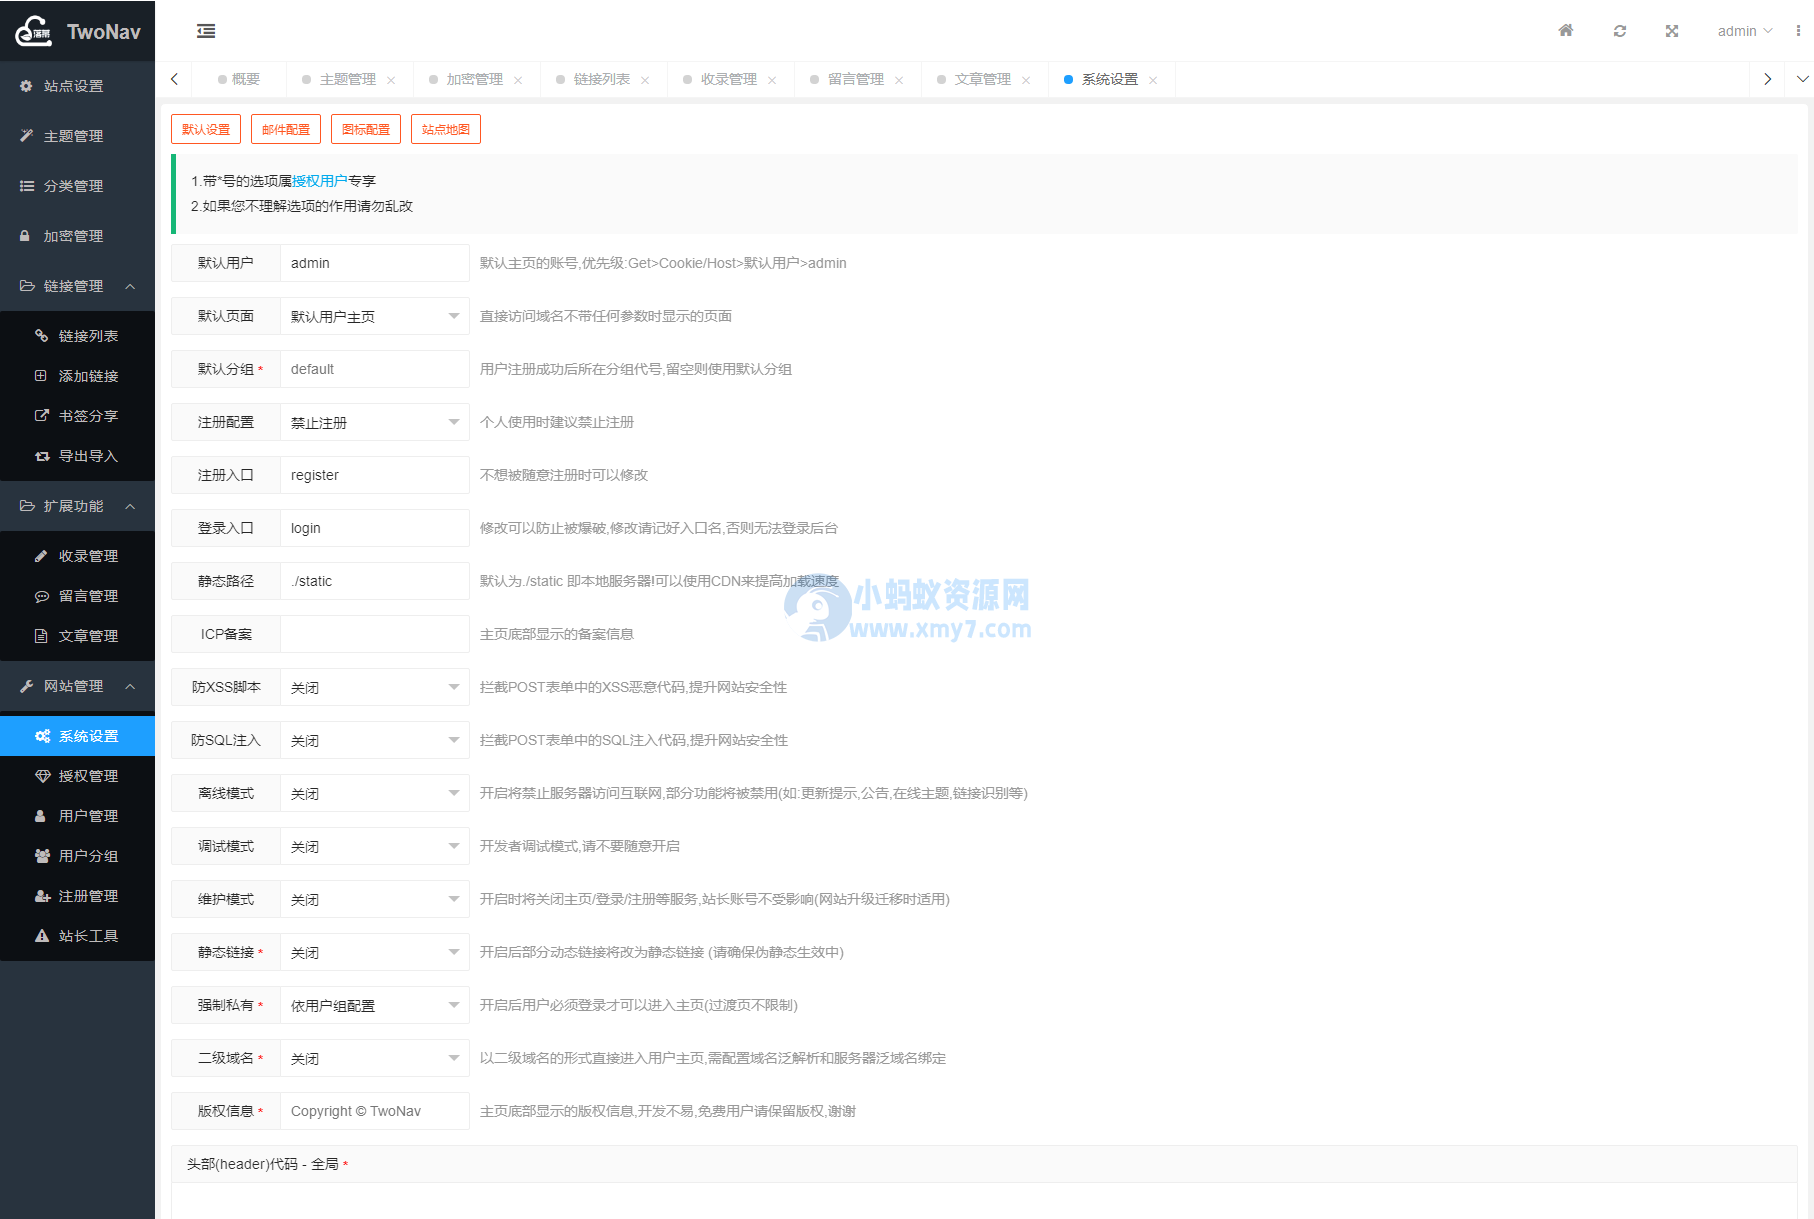Focus the ICP备案 input field
The height and width of the screenshot is (1219, 1814).
tap(375, 634)
